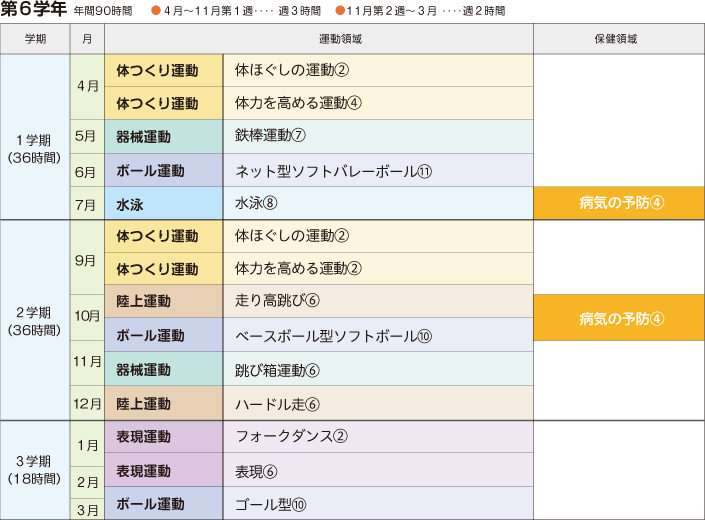Click the 4月 month cell
The height and width of the screenshot is (520, 705).
(87, 87)
